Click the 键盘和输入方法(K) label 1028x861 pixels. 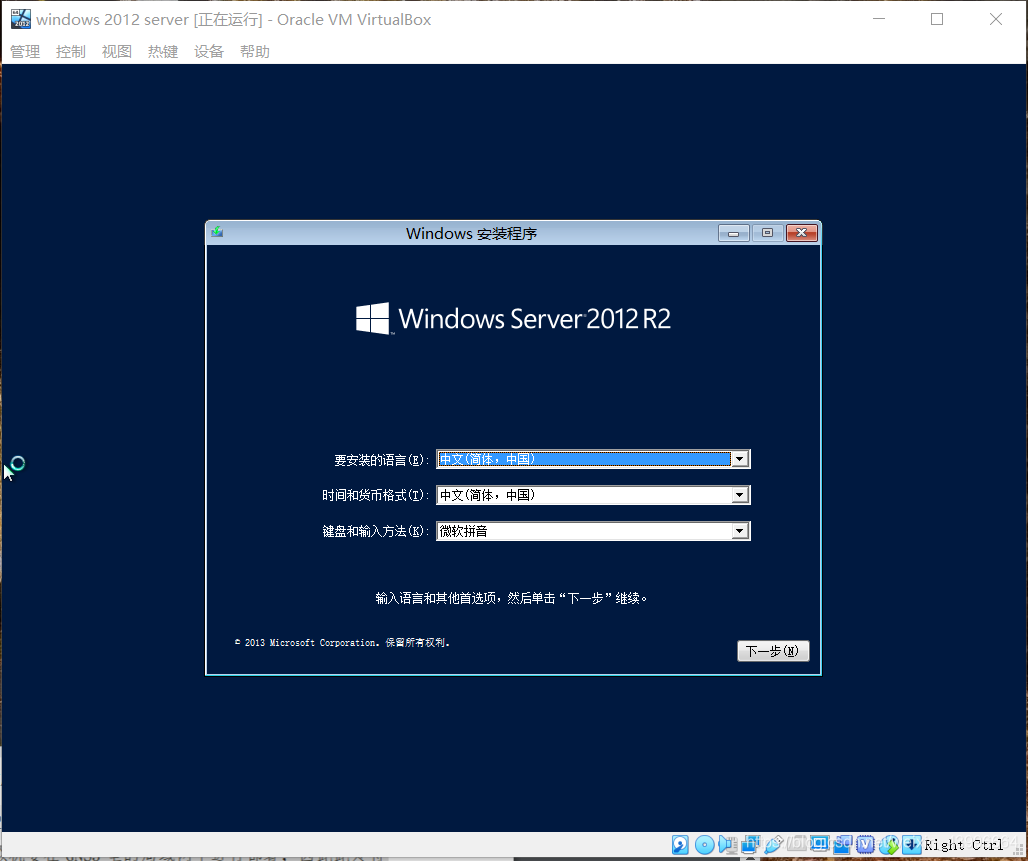coord(376,531)
